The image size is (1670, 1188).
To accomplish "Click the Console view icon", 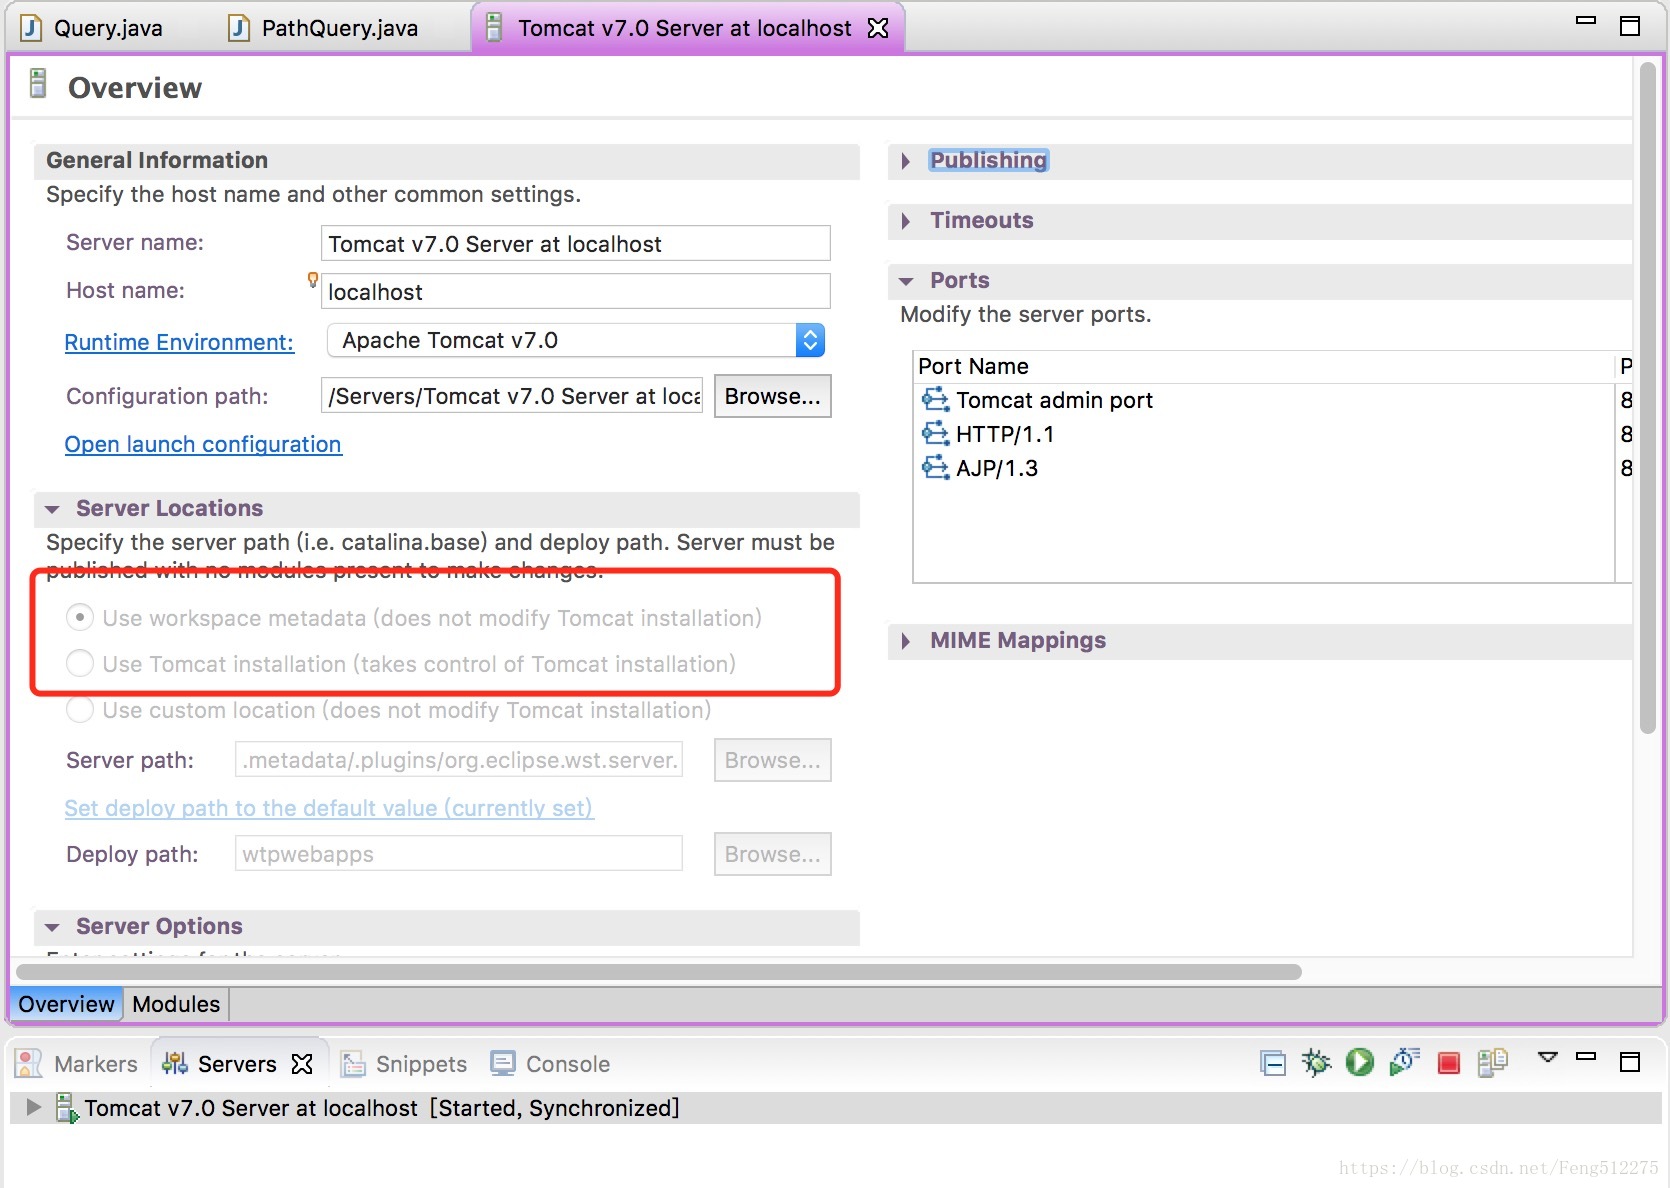I will 503,1063.
